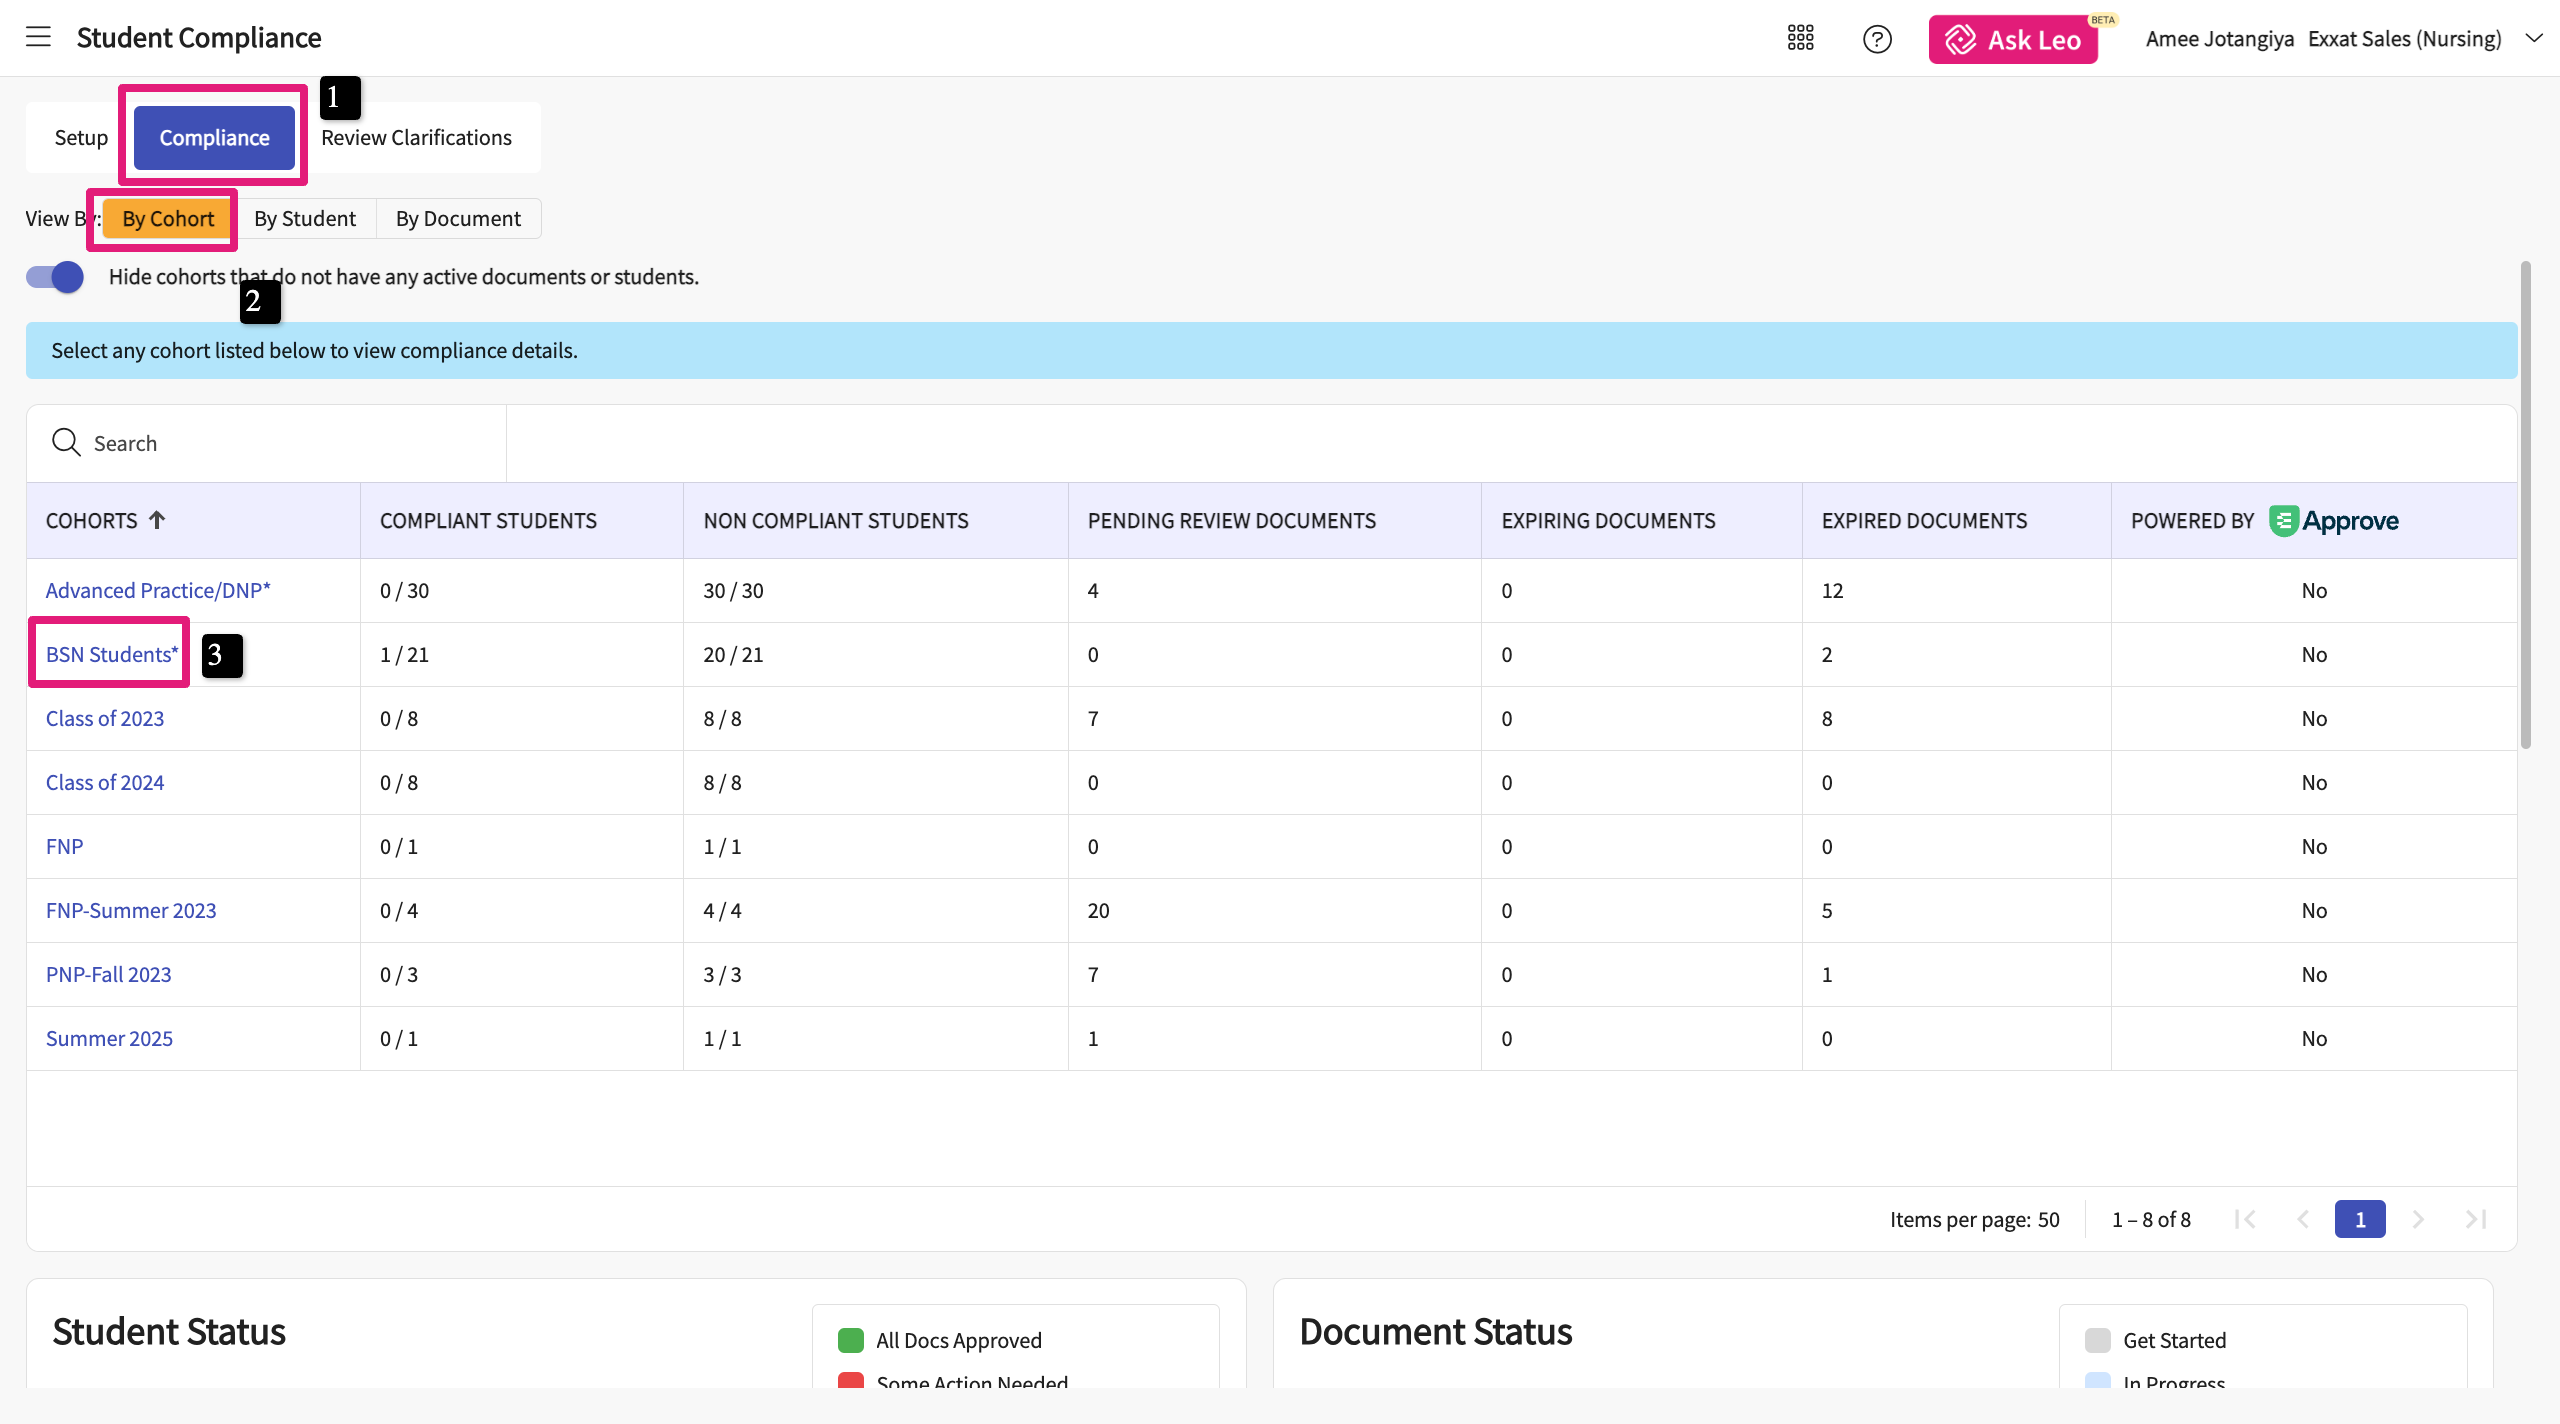2560x1424 pixels.
Task: Select the By Document view option
Action: (x=458, y=219)
